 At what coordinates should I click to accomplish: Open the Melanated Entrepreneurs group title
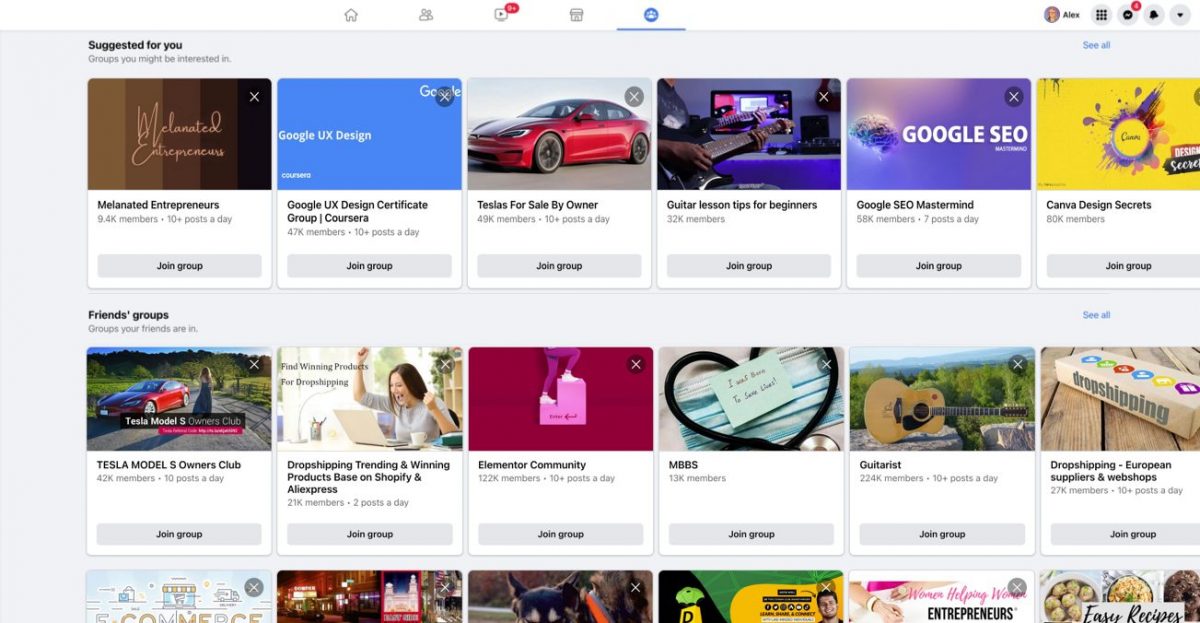pyautogui.click(x=158, y=205)
